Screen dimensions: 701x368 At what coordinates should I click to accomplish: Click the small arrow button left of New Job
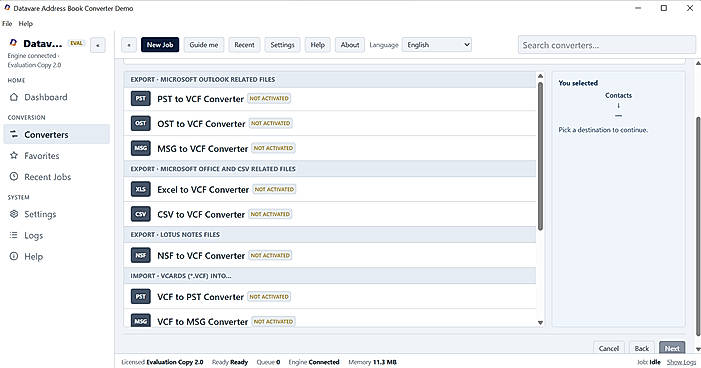coord(129,45)
